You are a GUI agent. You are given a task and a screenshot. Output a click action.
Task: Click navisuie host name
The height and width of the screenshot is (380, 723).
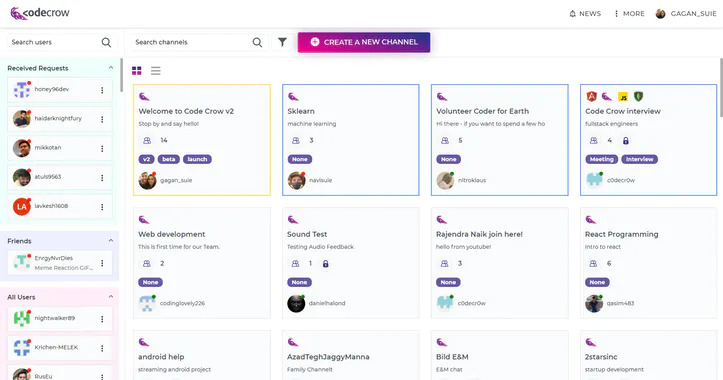320,180
